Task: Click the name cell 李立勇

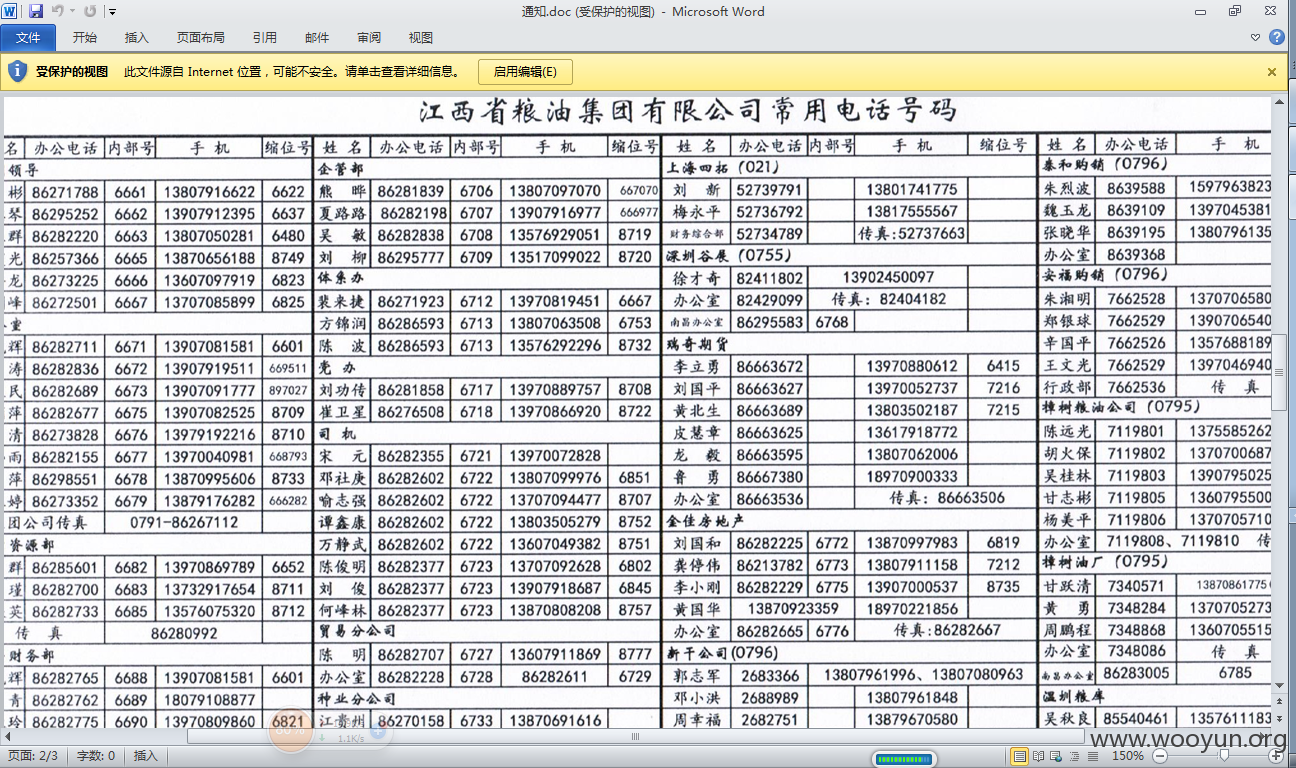Action: click(696, 366)
